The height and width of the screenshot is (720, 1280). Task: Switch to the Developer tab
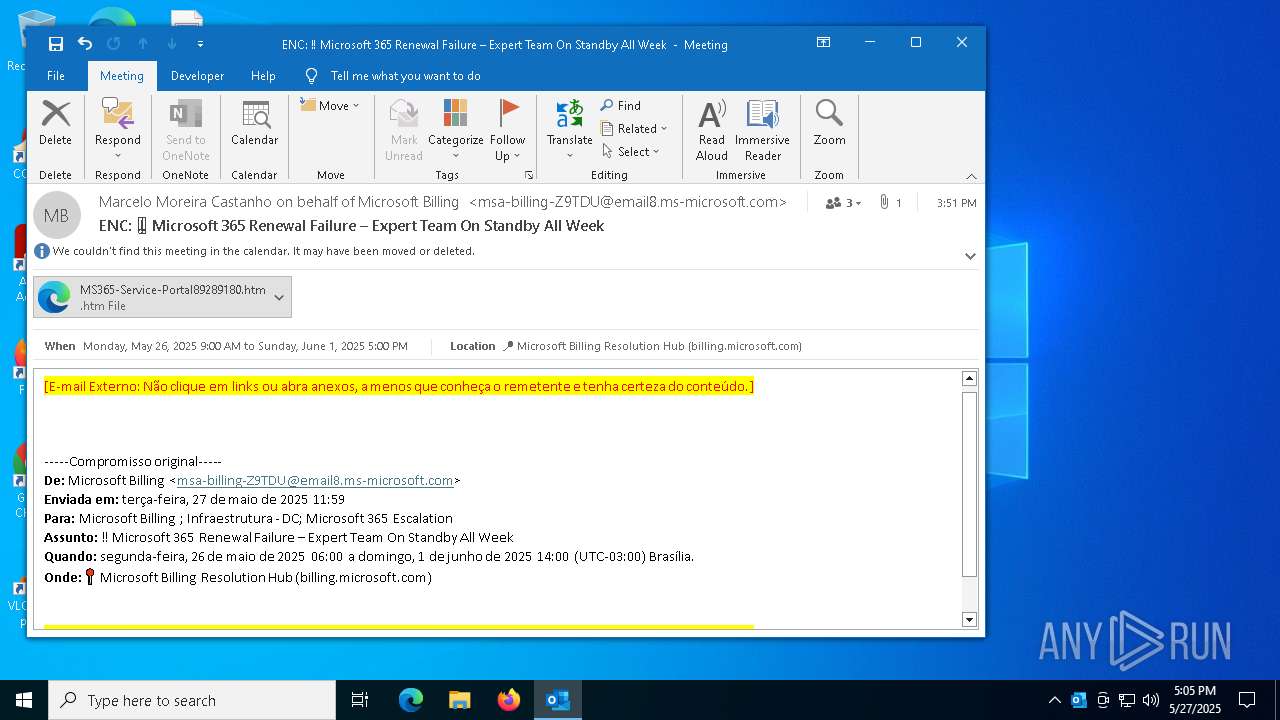point(197,76)
